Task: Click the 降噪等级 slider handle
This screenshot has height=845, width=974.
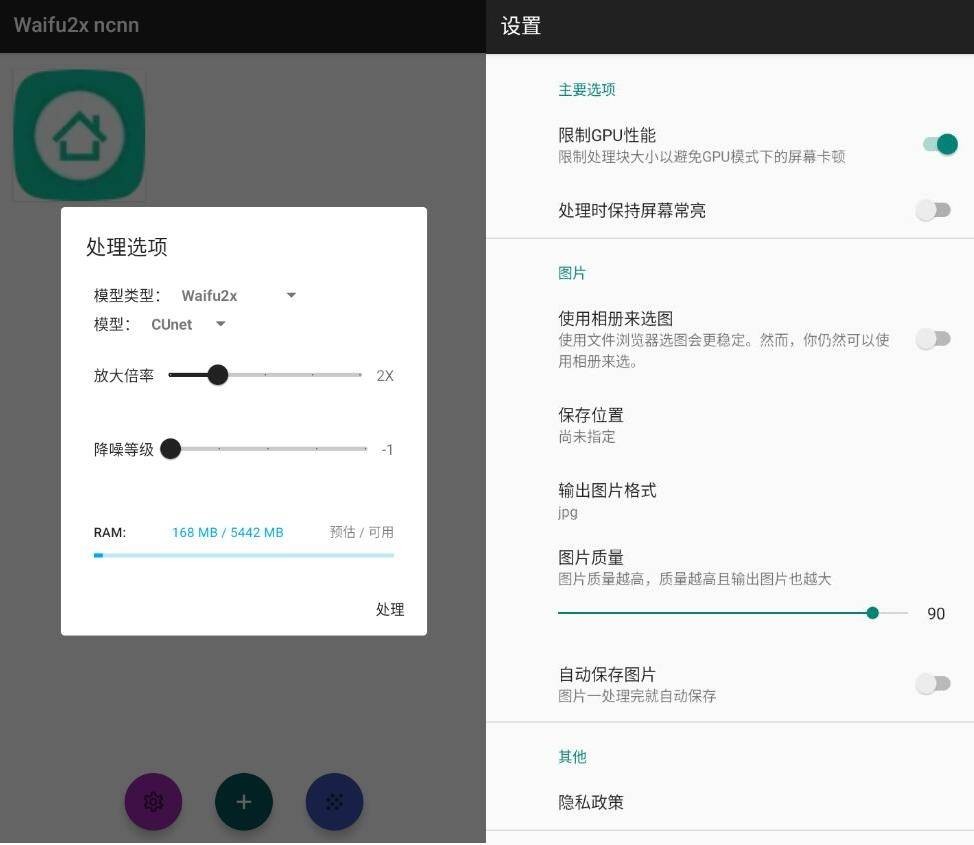Action: click(x=171, y=449)
